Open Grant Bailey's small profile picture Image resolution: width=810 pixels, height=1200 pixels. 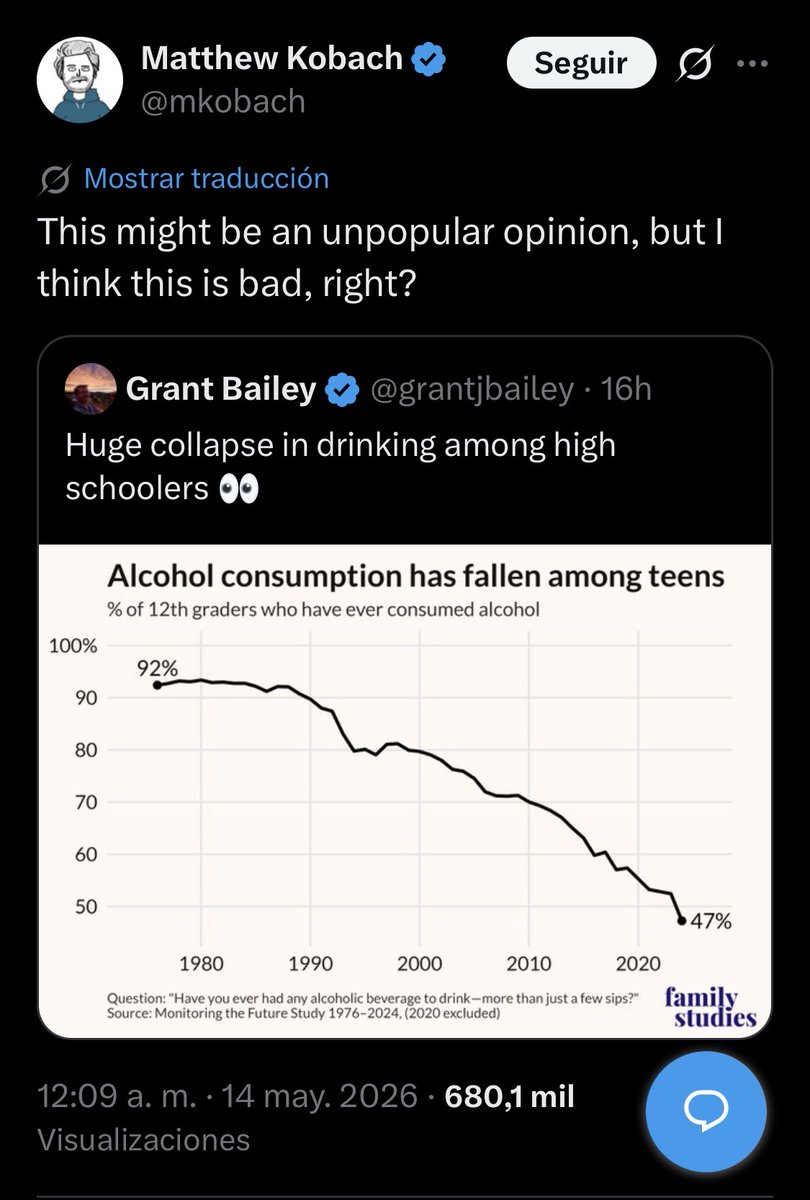point(89,389)
